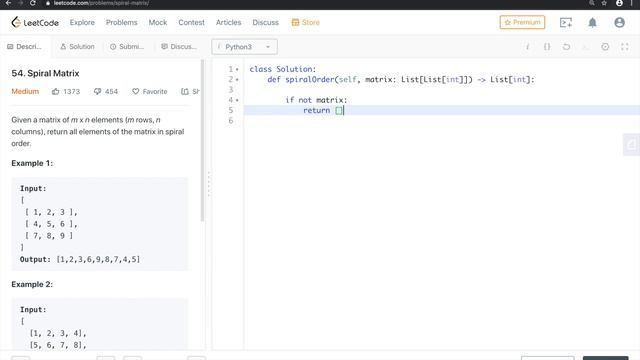
Task: Switch to the Description tab
Action: [25, 47]
